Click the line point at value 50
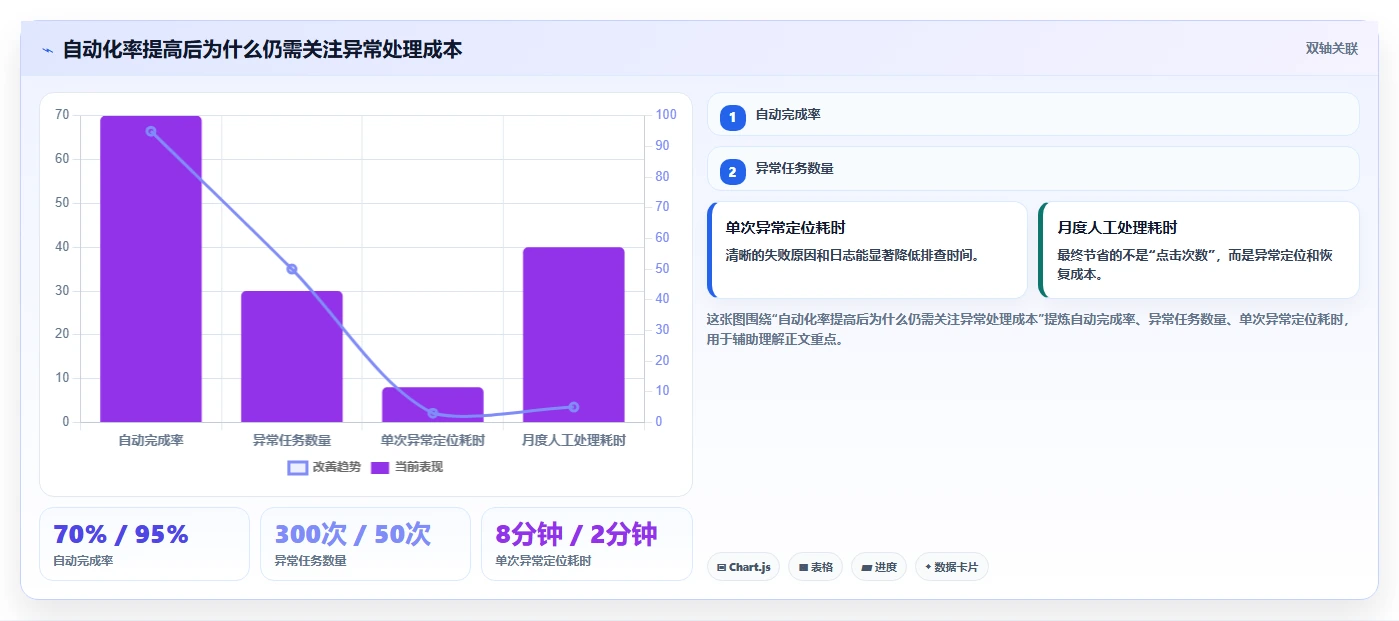Screen dimensions: 1399x621 pyautogui.click(x=292, y=269)
